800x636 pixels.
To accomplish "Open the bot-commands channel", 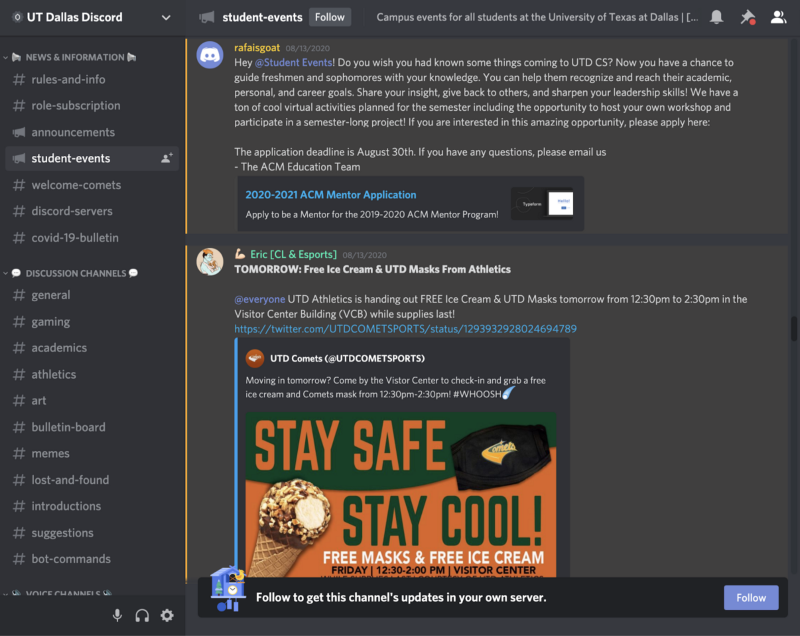I will tap(92, 559).
